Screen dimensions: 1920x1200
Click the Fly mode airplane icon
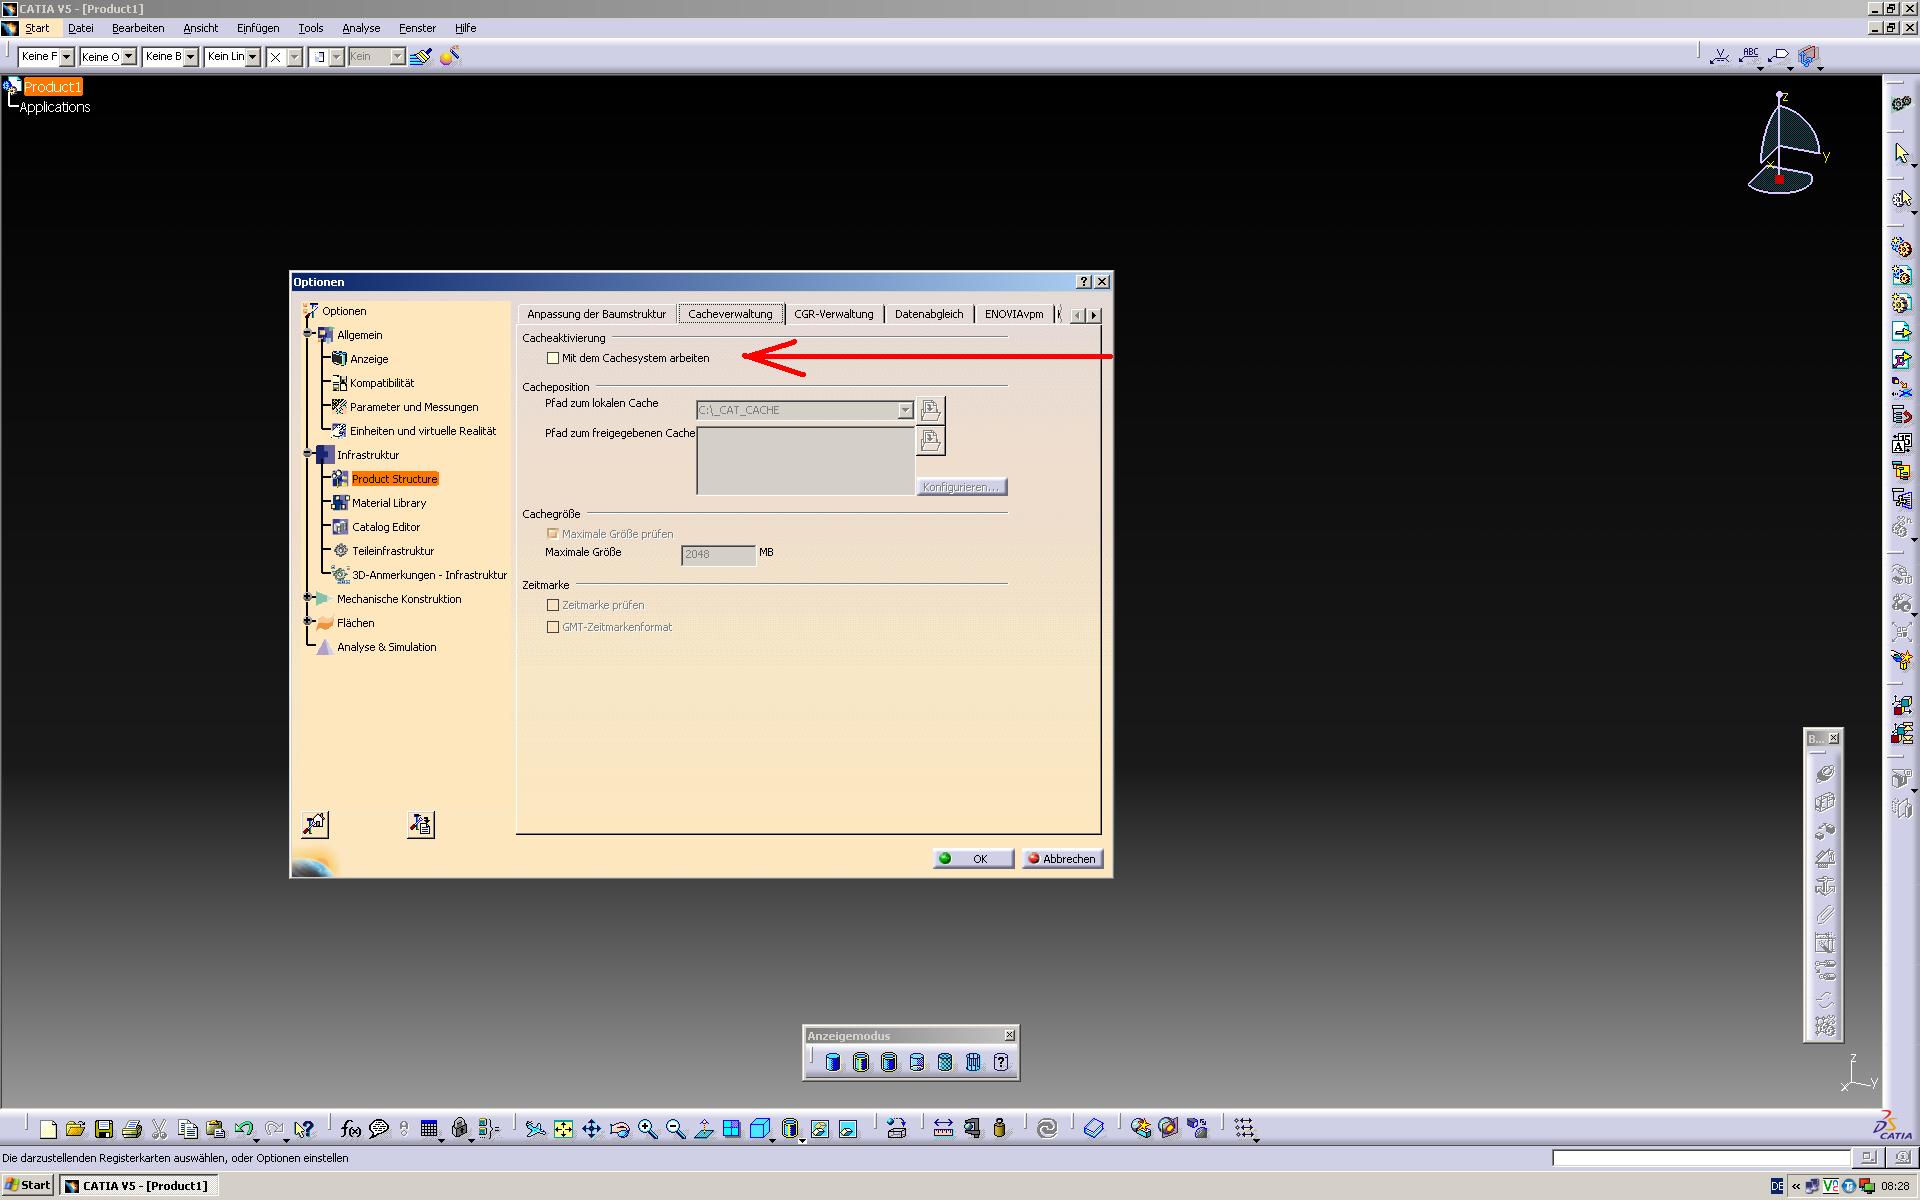pos(535,1129)
